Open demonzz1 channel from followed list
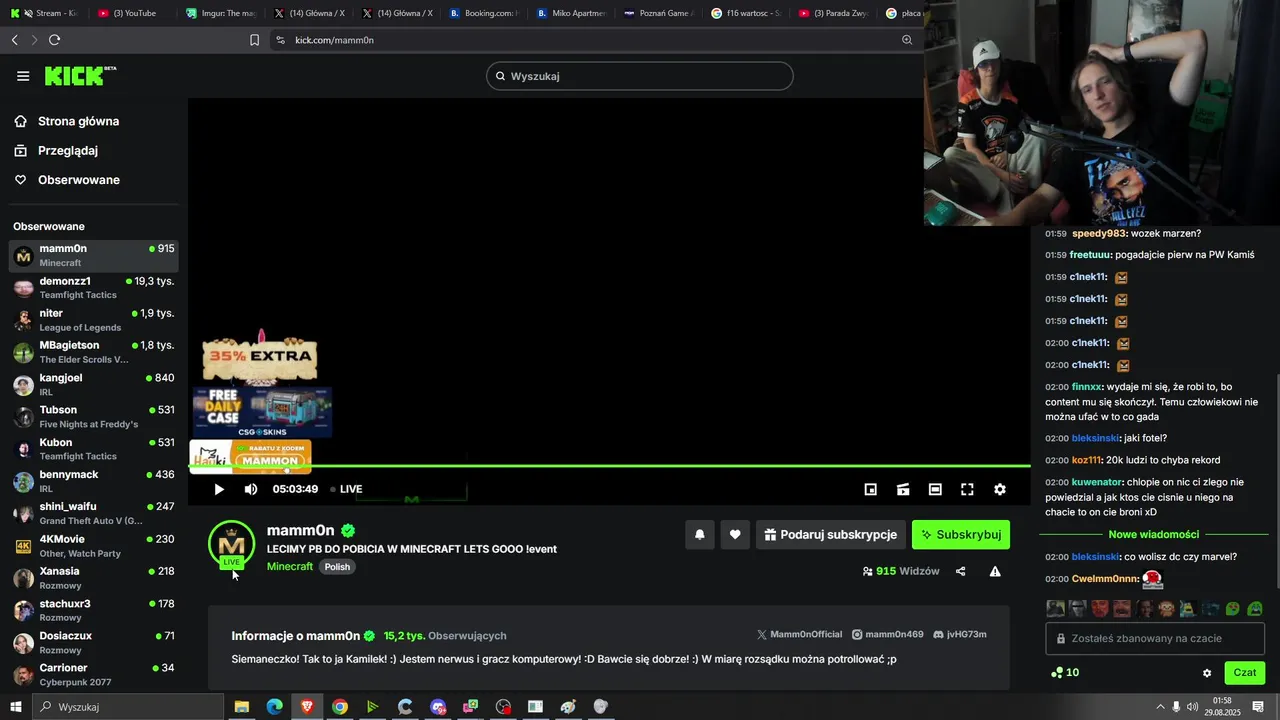1280x720 pixels. 94,288
